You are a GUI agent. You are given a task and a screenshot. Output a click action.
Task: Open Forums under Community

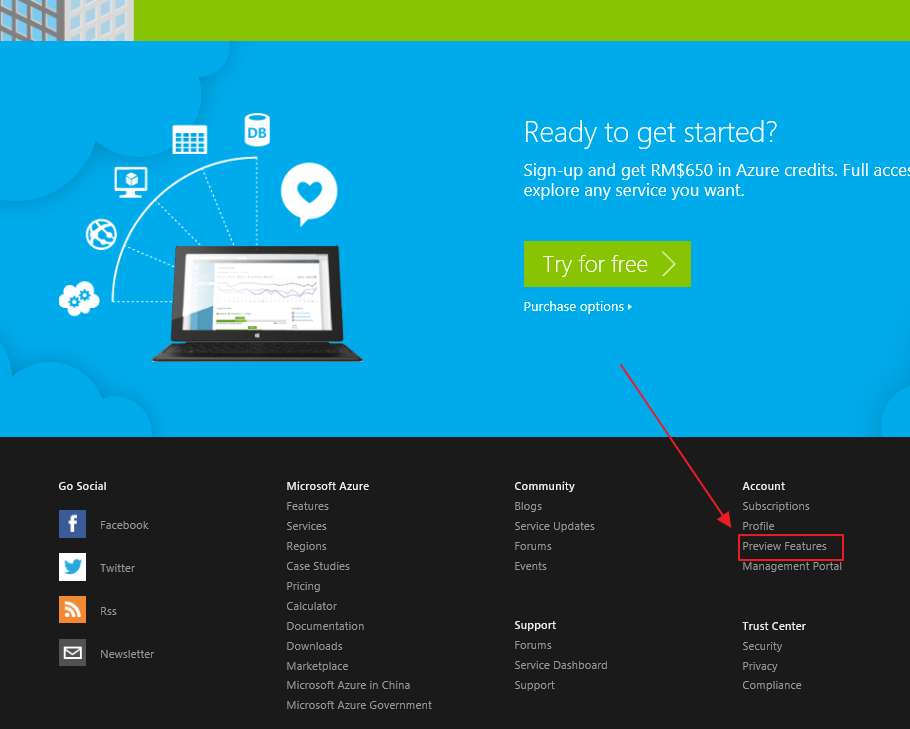[x=533, y=546]
